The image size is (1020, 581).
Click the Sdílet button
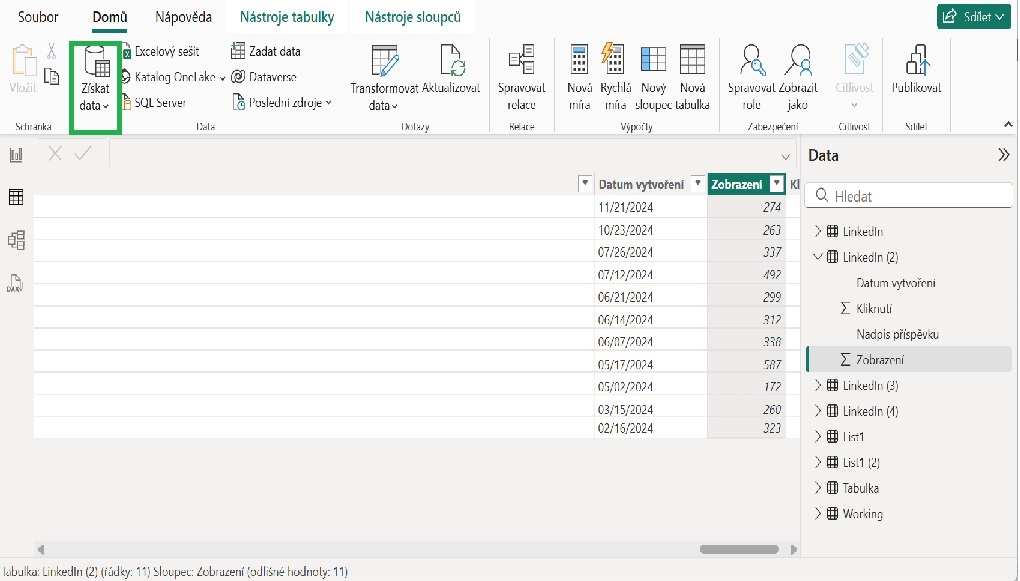(974, 17)
